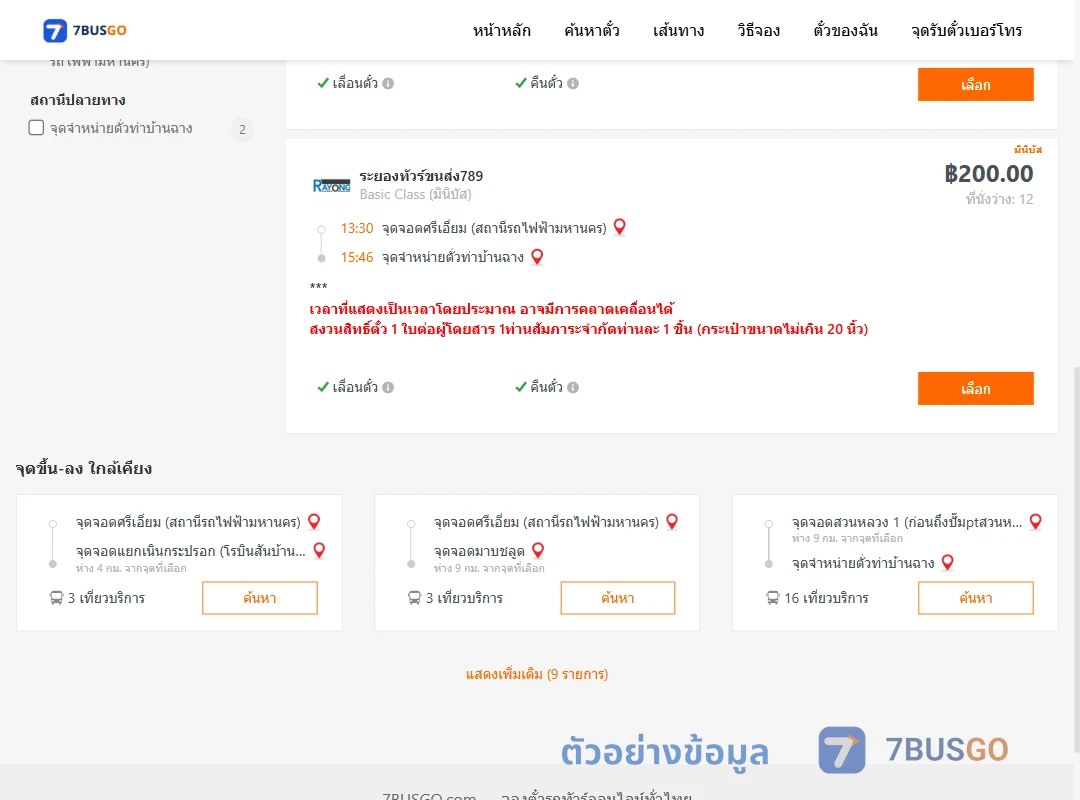The height and width of the screenshot is (800, 1080).
Task: Open จุดรับตั๋วเบอร์โทร menu item
Action: click(966, 30)
